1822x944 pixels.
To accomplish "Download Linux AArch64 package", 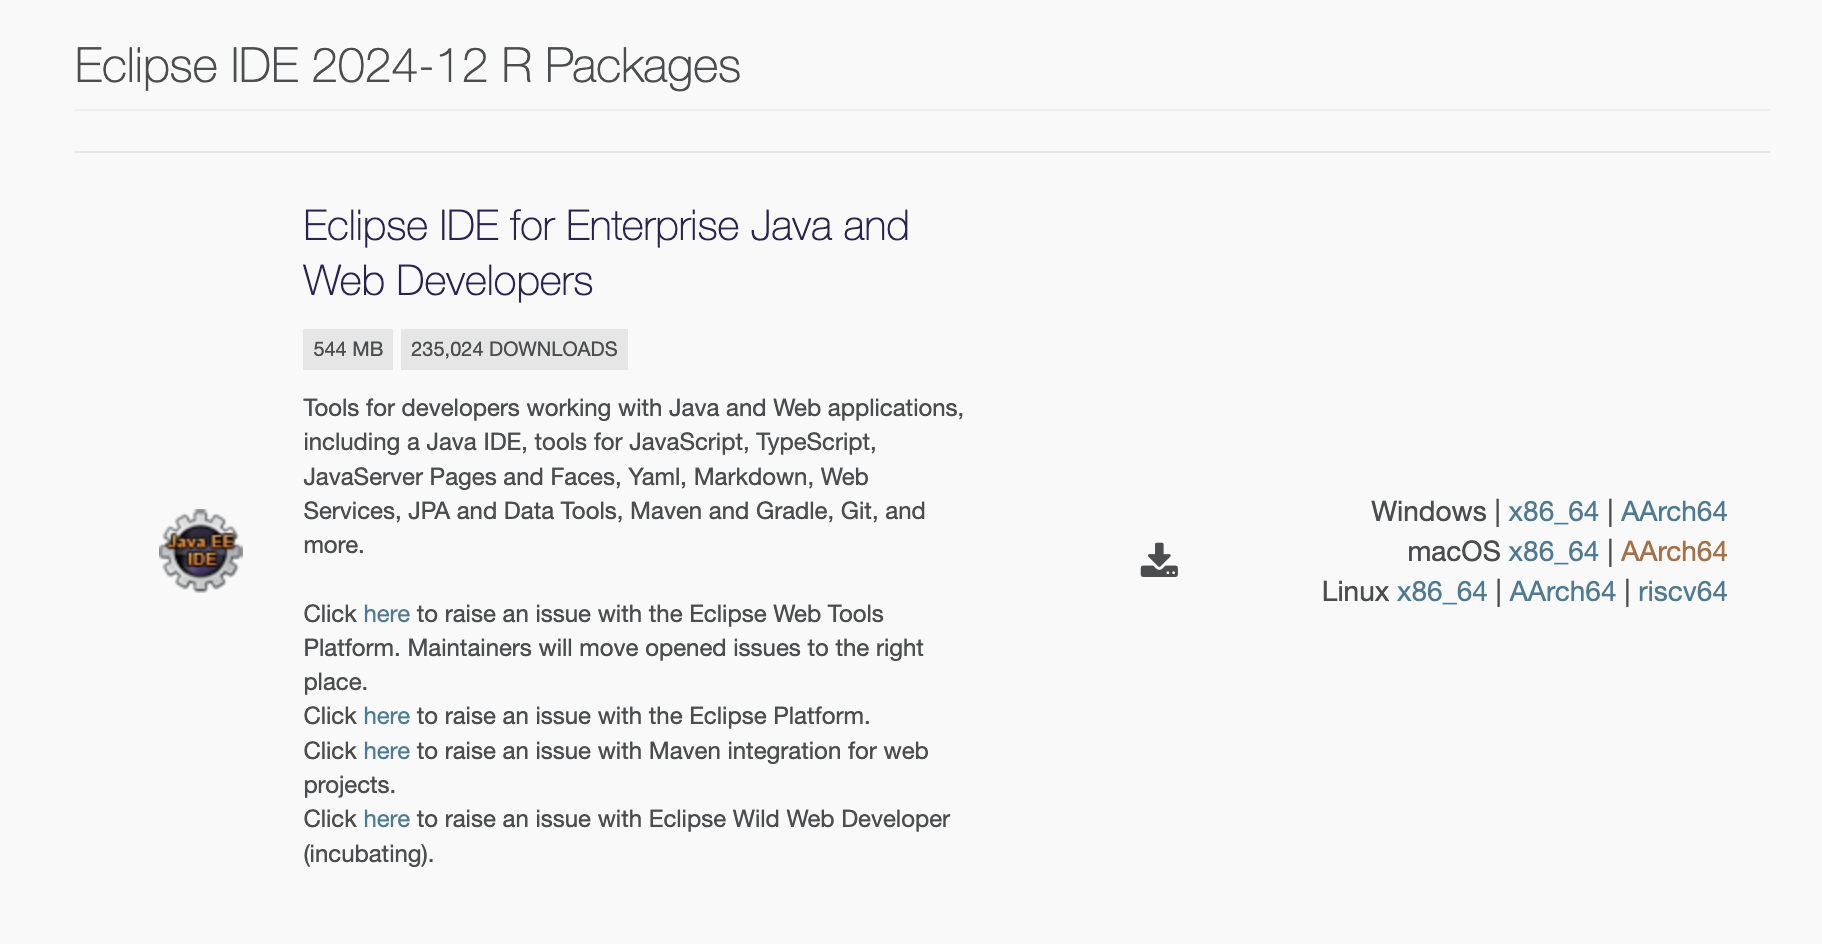I will click(1562, 591).
